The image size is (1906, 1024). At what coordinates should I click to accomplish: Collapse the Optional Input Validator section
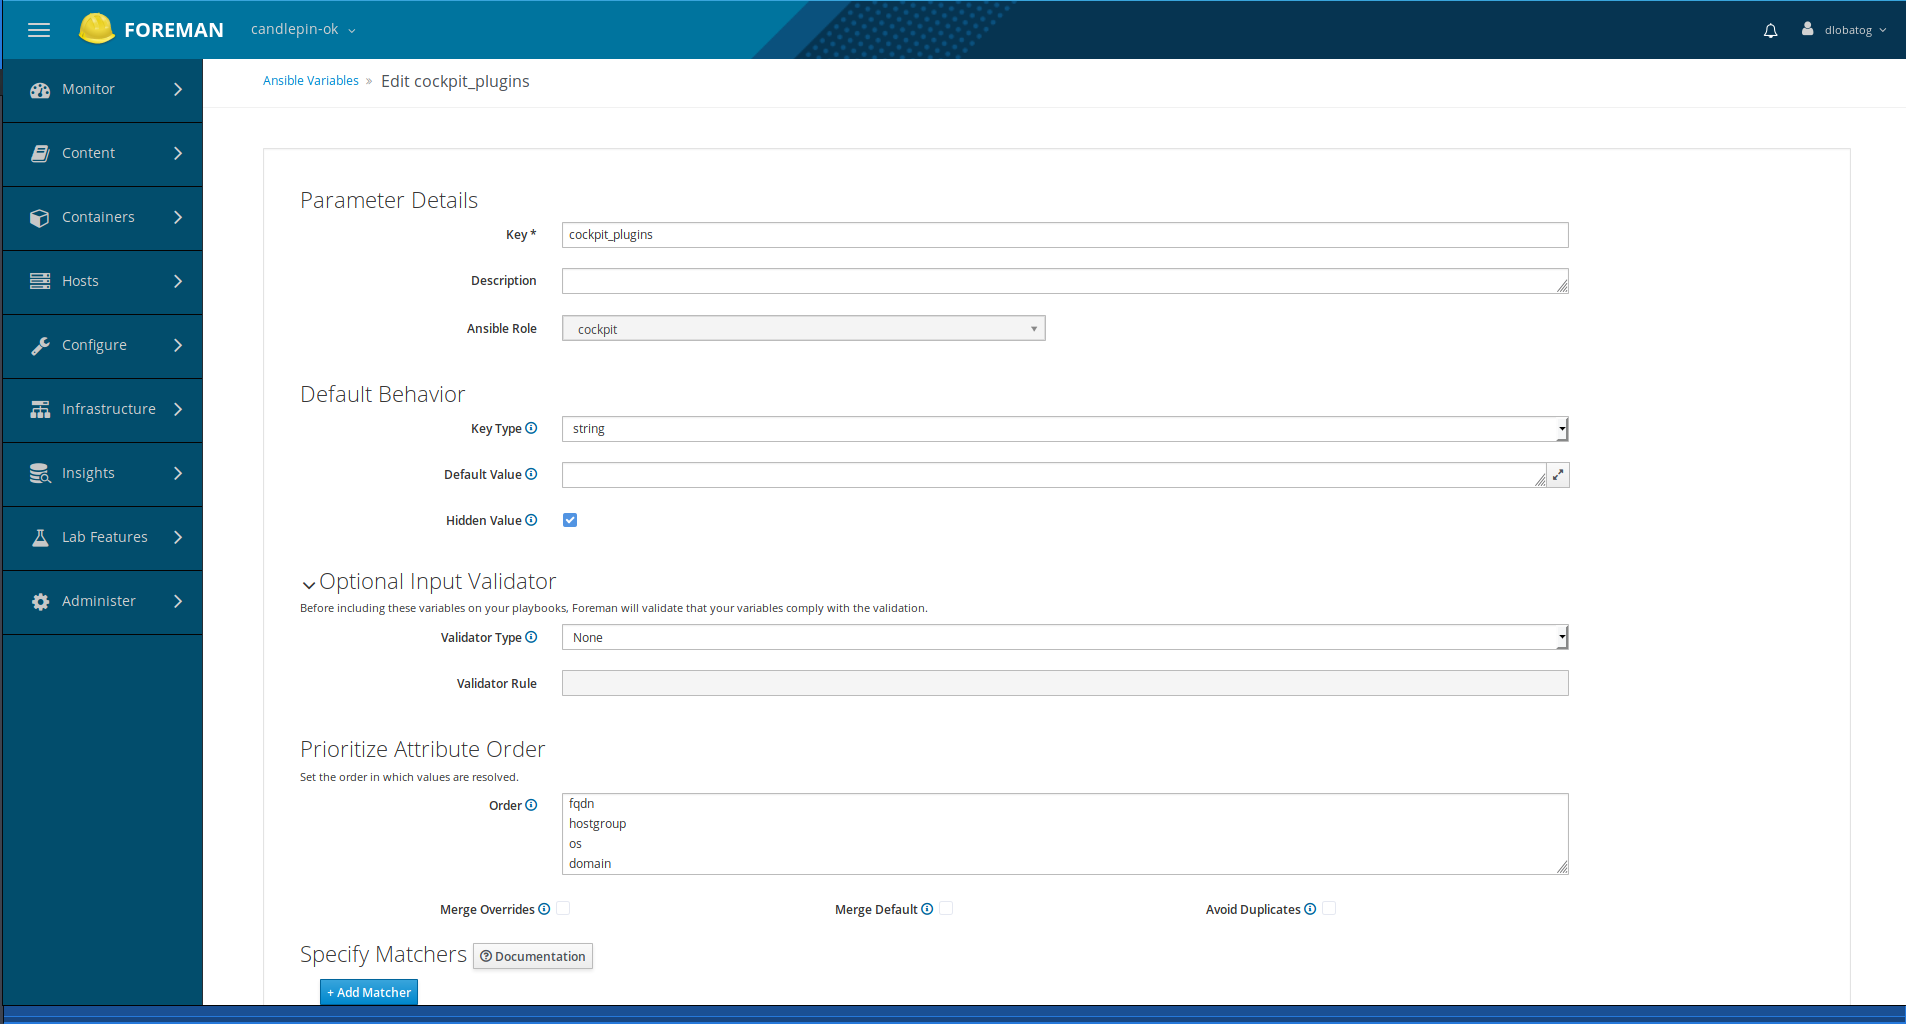click(309, 584)
